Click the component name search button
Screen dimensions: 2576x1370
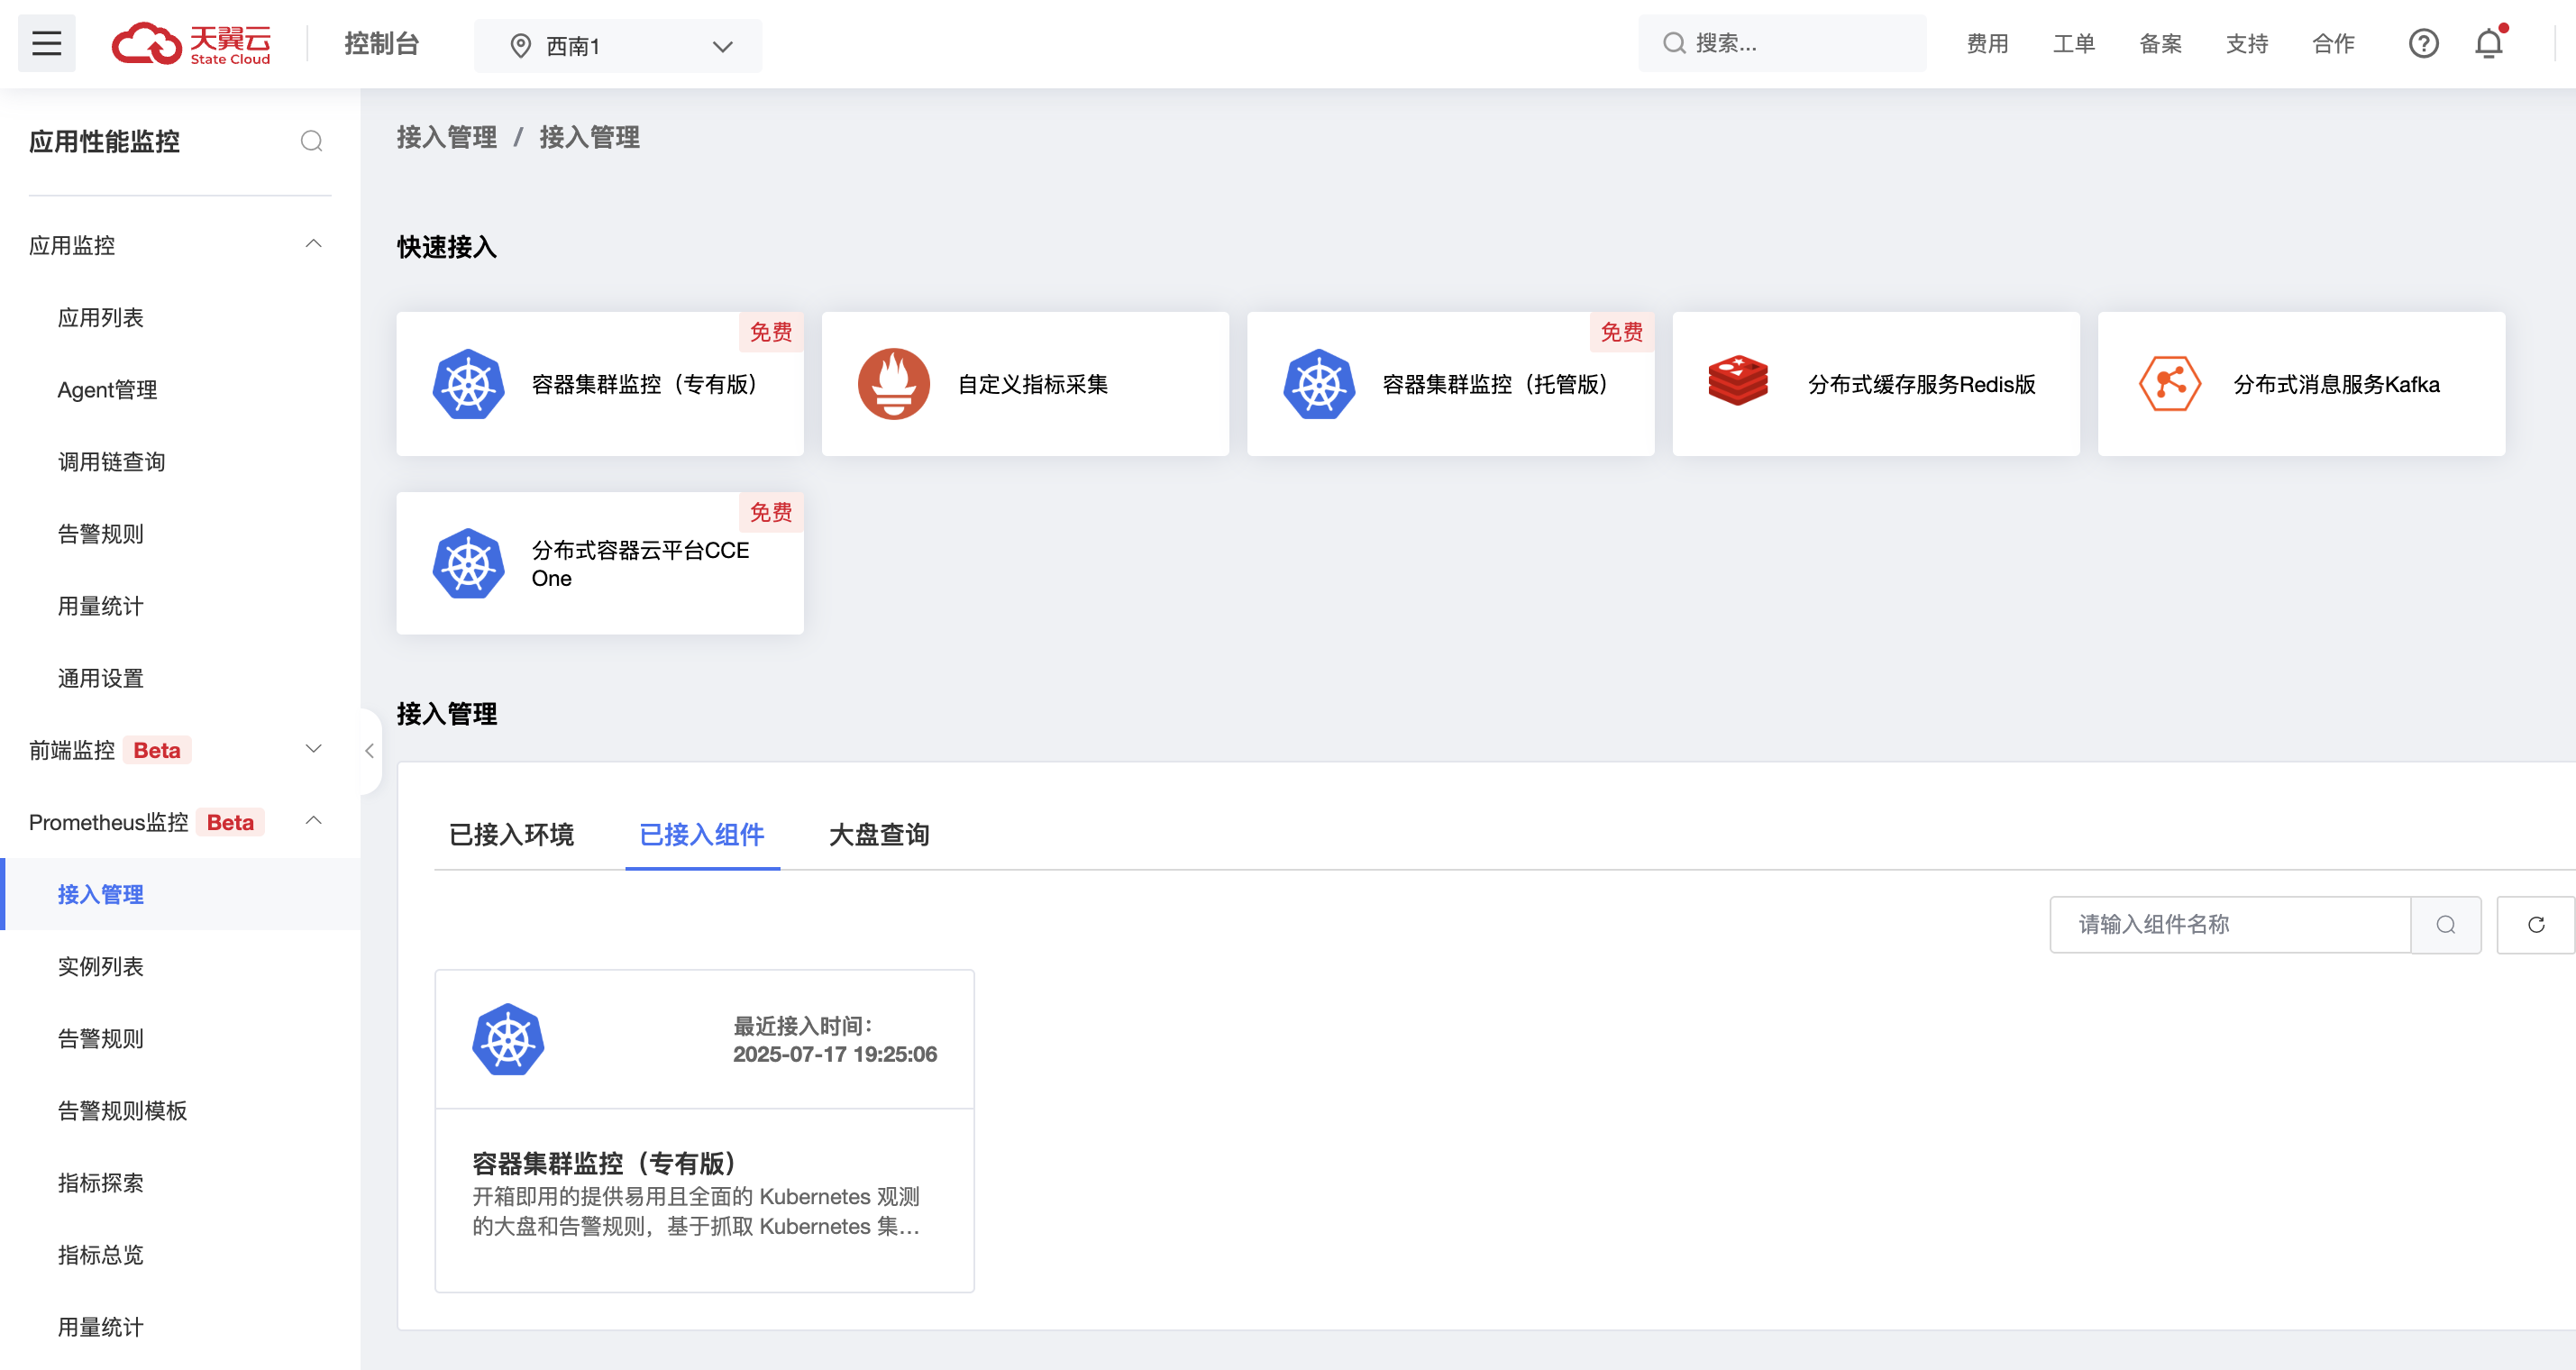[2446, 925]
